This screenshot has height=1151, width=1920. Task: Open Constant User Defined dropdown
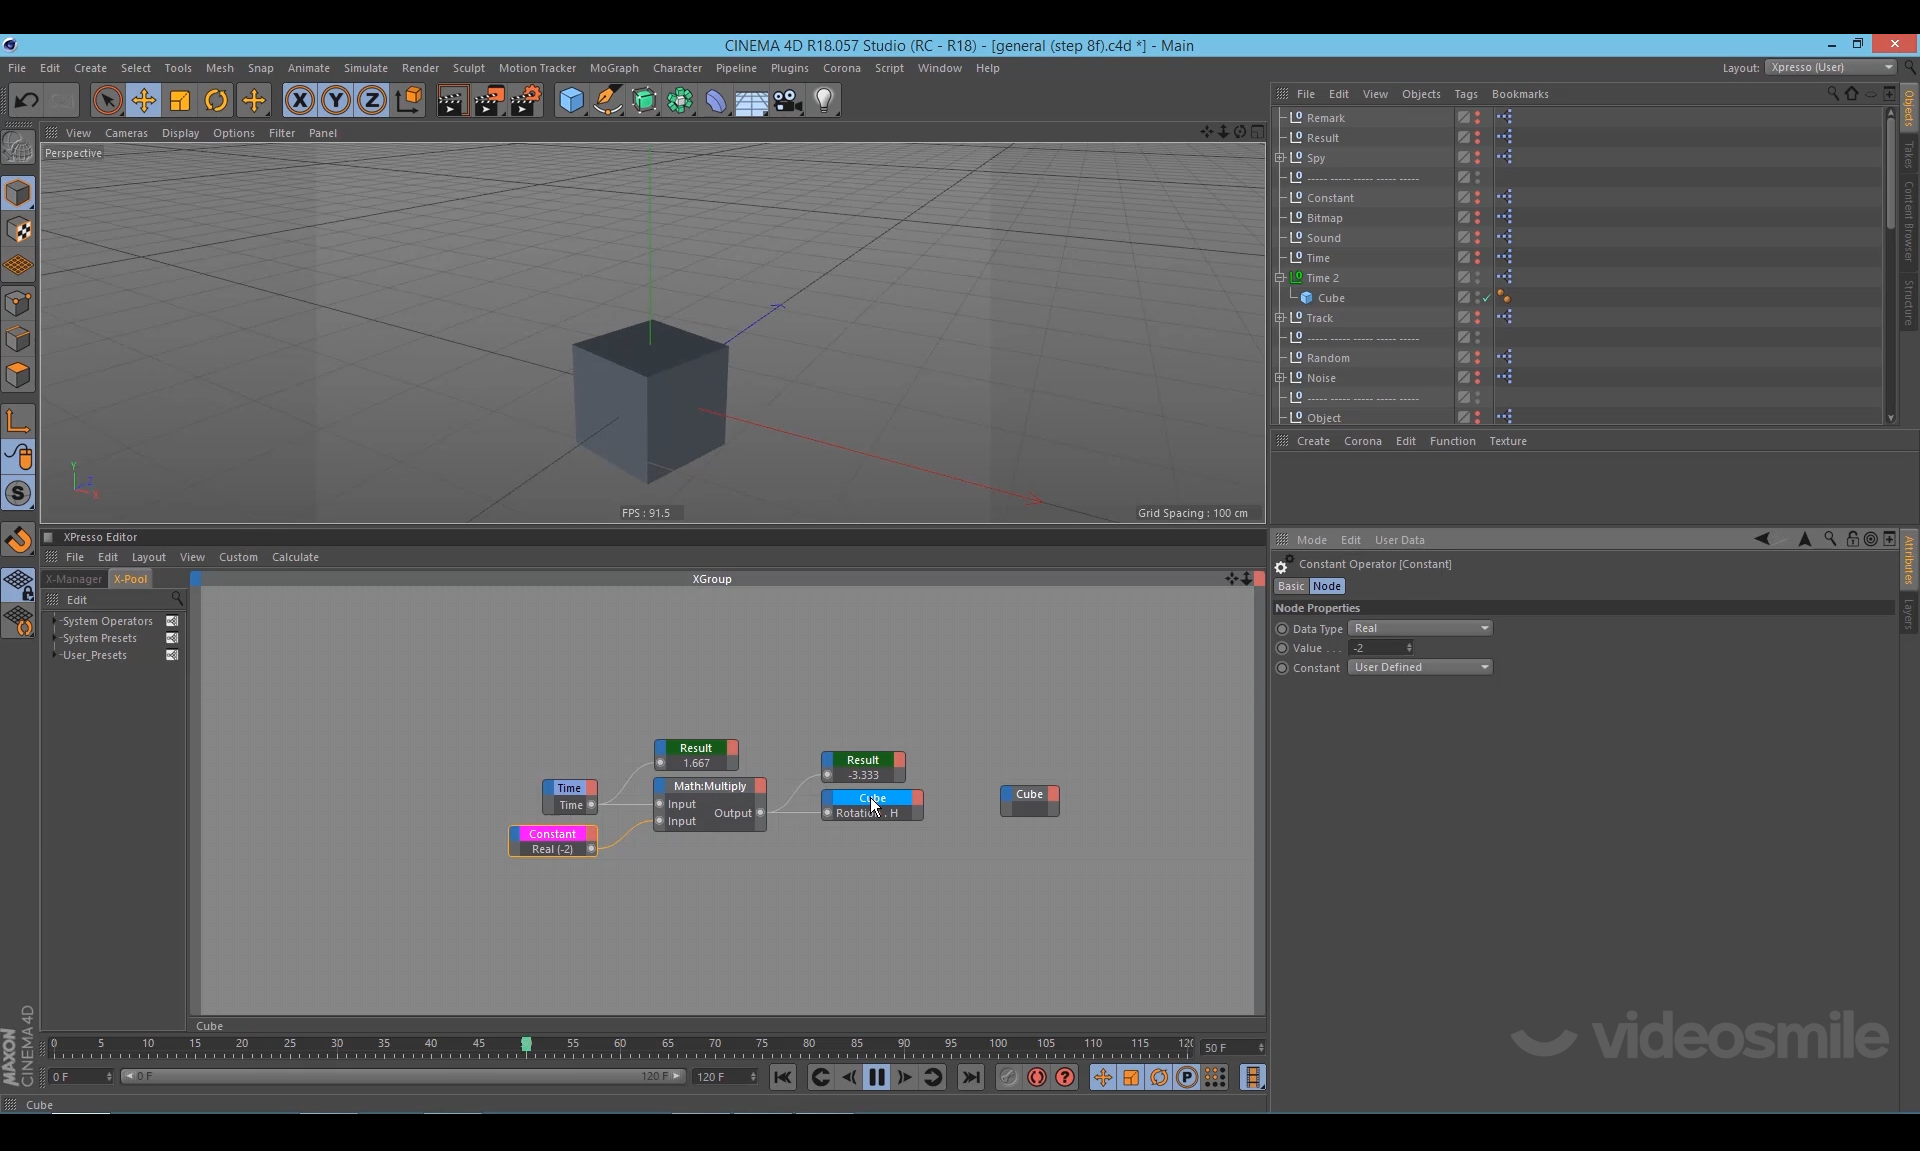coord(1420,667)
